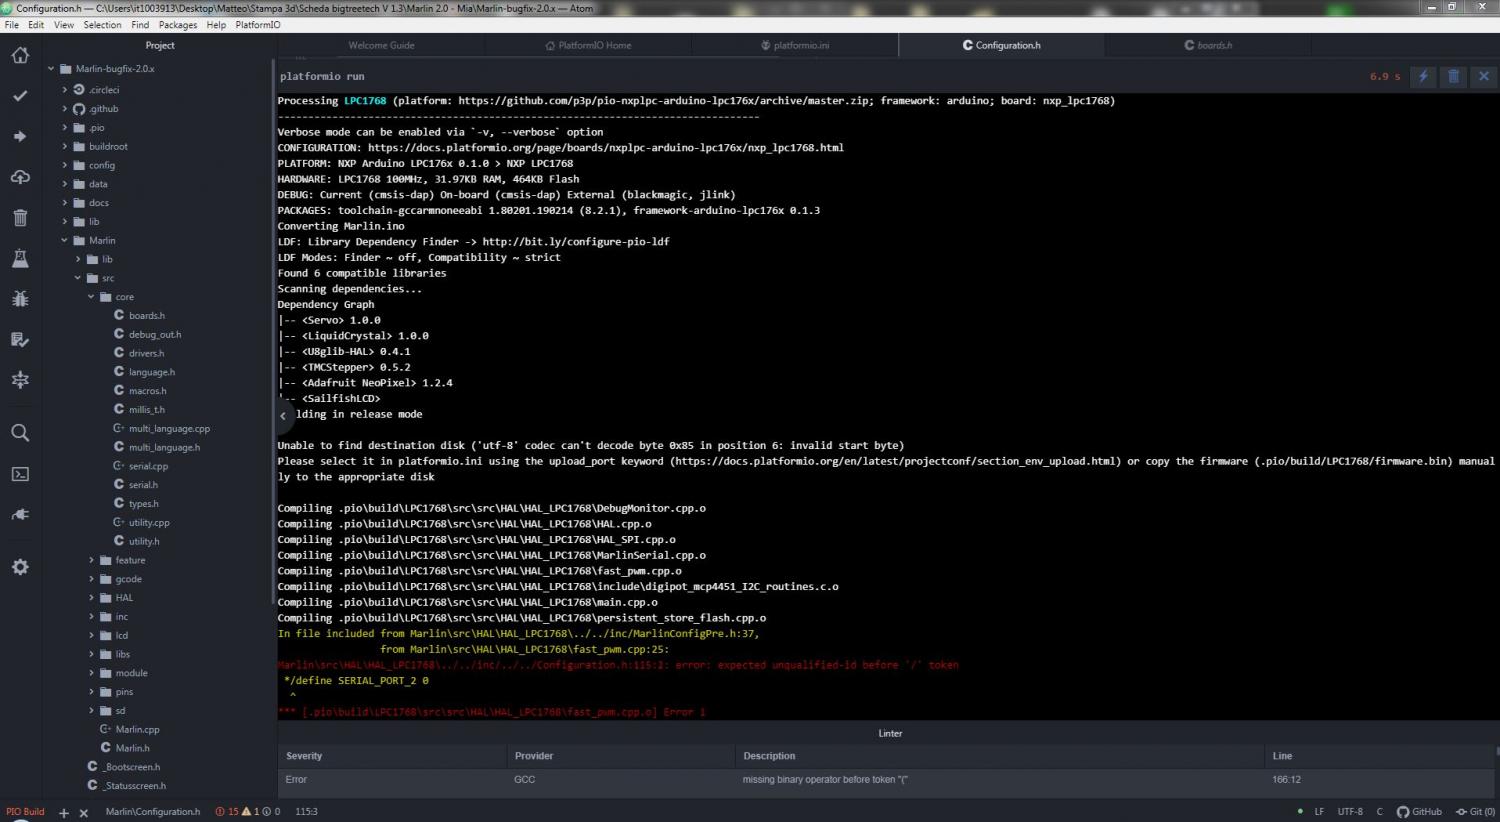Close the platformio run panel
Viewport: 1500px width, 822px height.
tap(1484, 76)
